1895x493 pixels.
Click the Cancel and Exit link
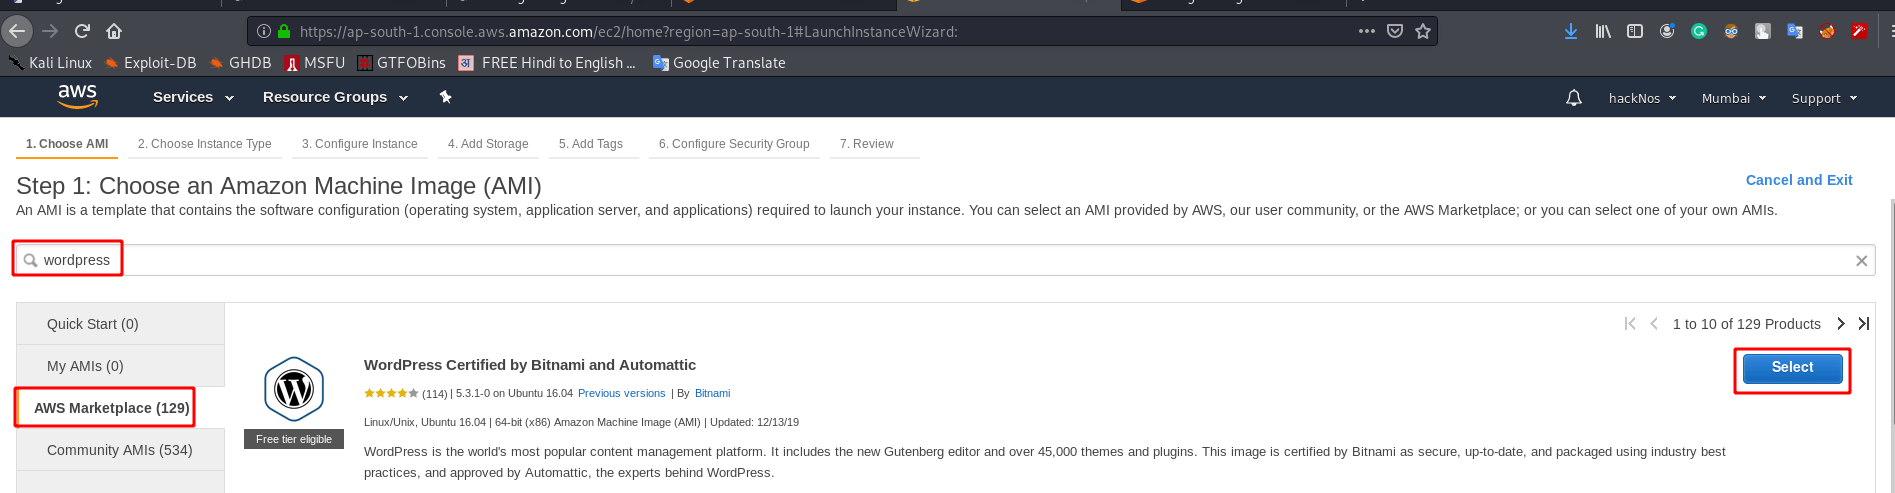click(1798, 180)
